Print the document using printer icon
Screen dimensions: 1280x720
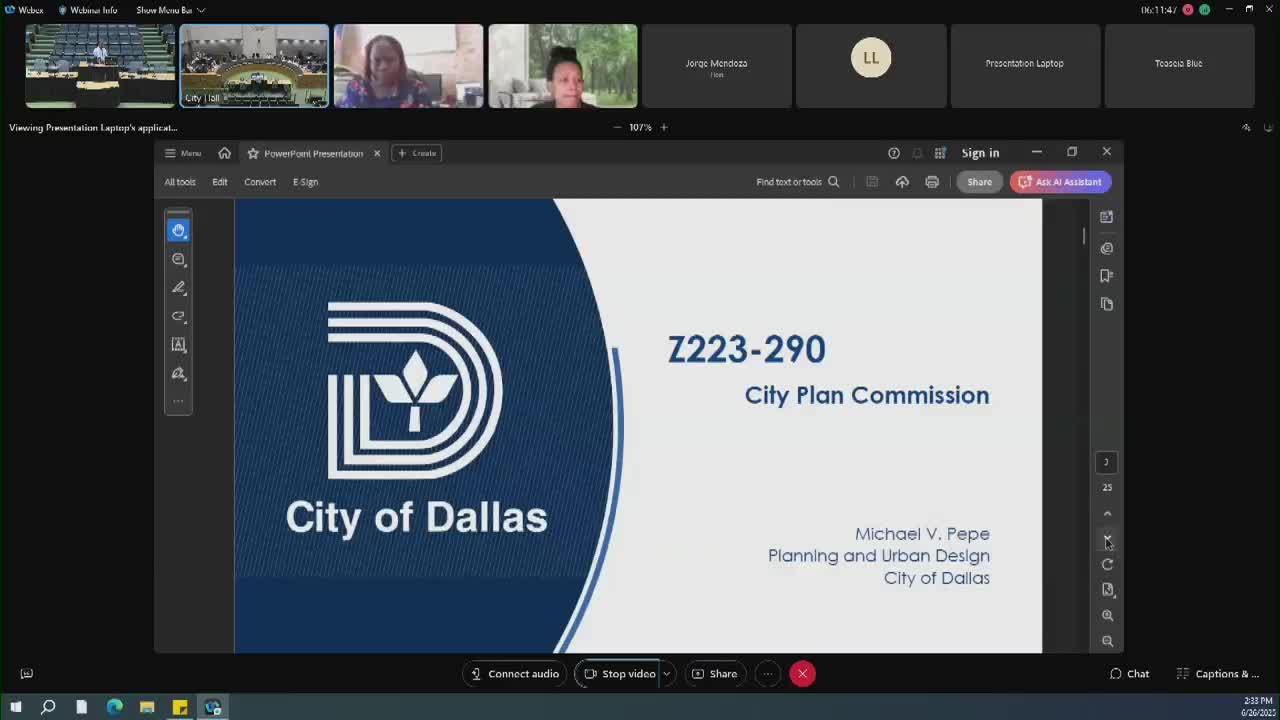(932, 182)
